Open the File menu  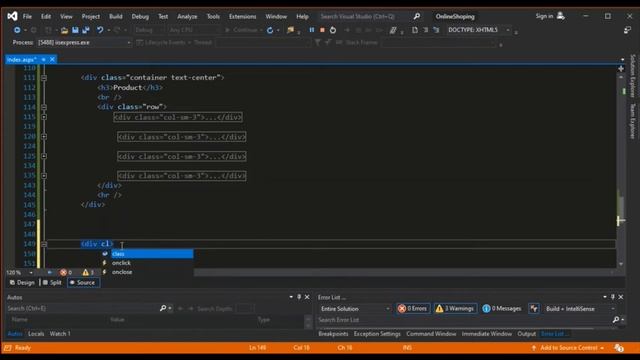[x=27, y=16]
